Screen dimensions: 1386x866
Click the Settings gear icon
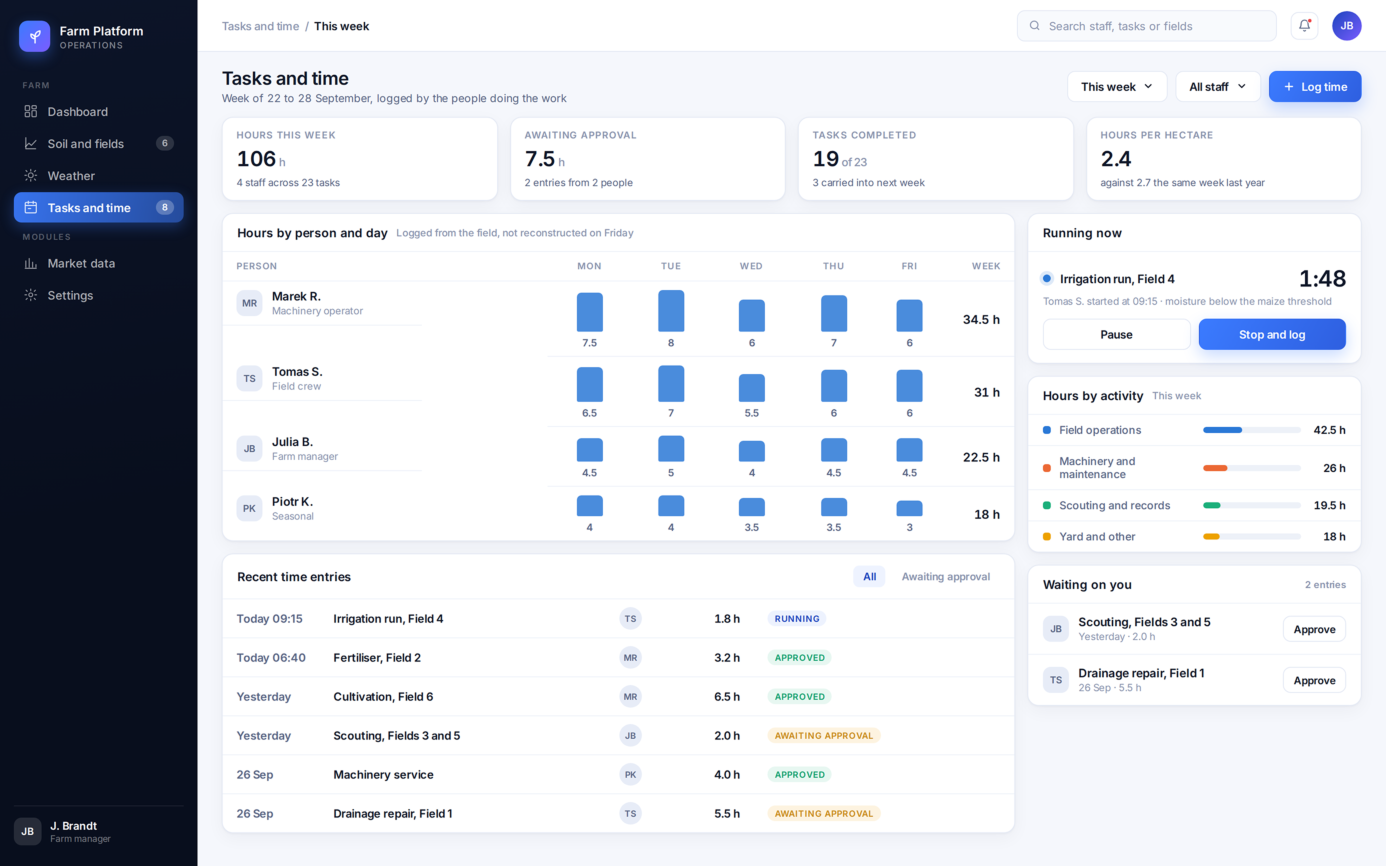tap(31, 295)
